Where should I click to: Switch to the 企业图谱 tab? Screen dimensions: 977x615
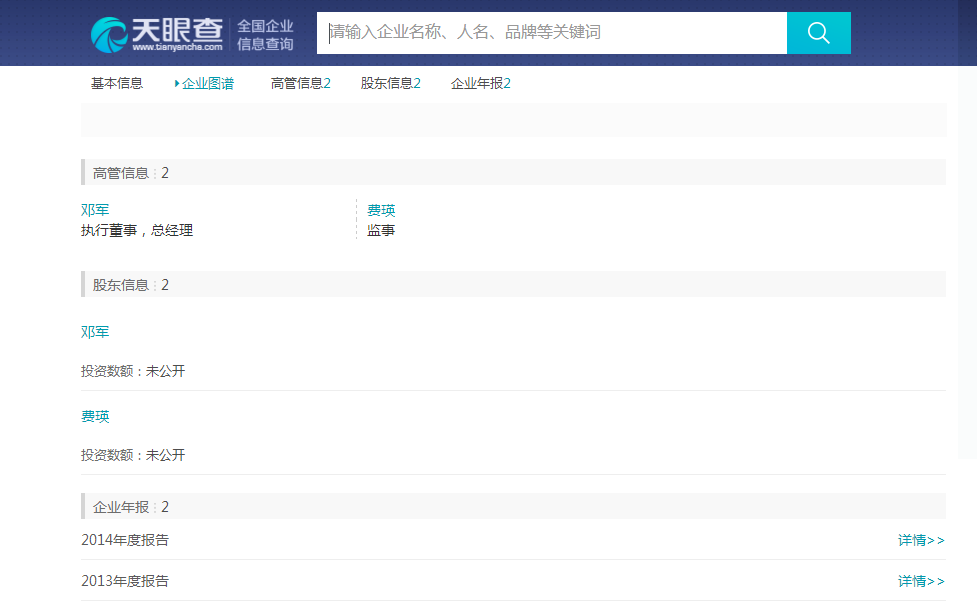click(207, 84)
